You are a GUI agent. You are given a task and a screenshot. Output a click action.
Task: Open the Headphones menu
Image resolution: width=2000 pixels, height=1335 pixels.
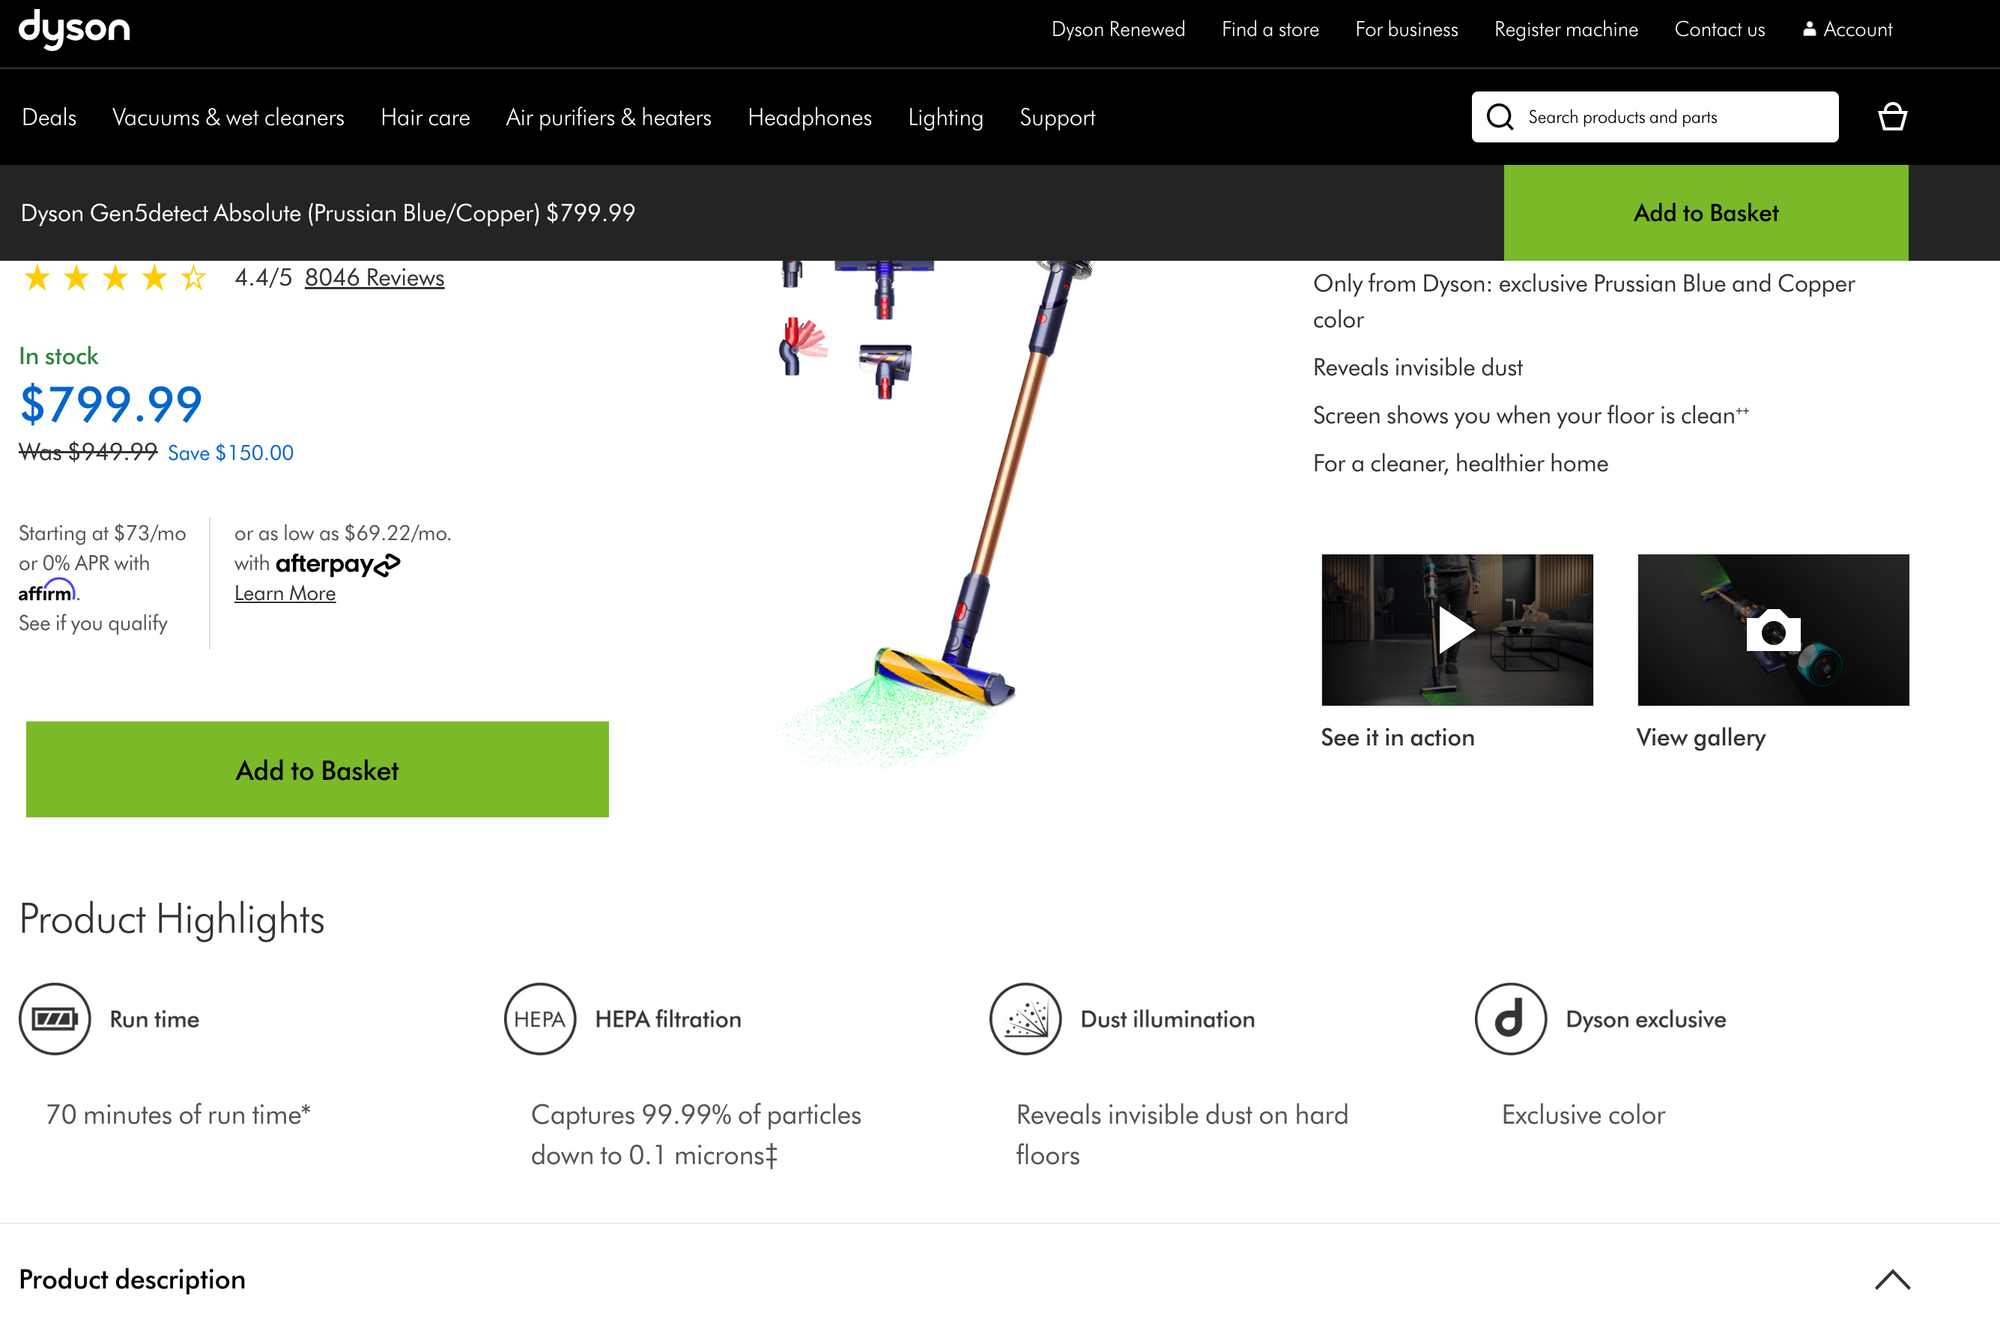pyautogui.click(x=810, y=117)
